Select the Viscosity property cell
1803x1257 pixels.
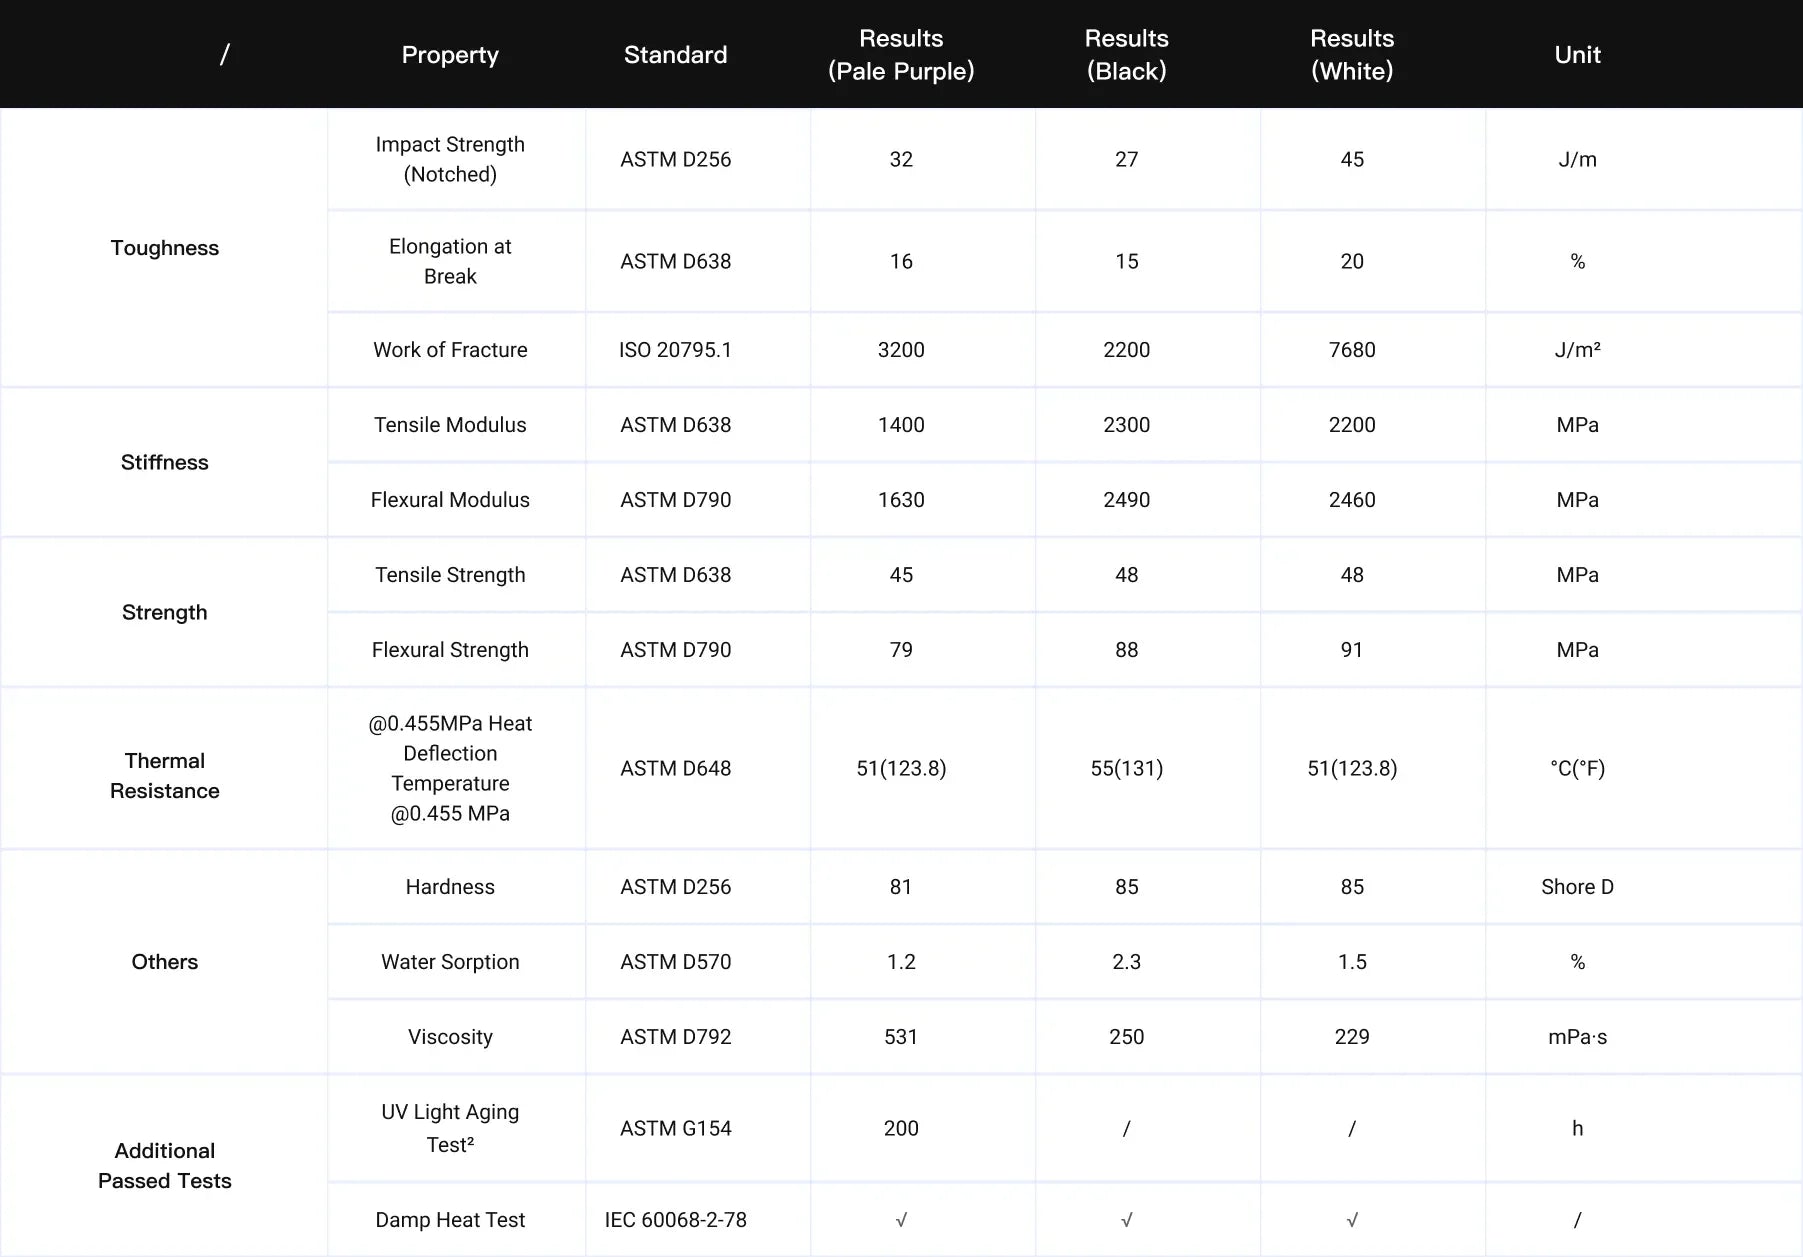(x=450, y=1037)
